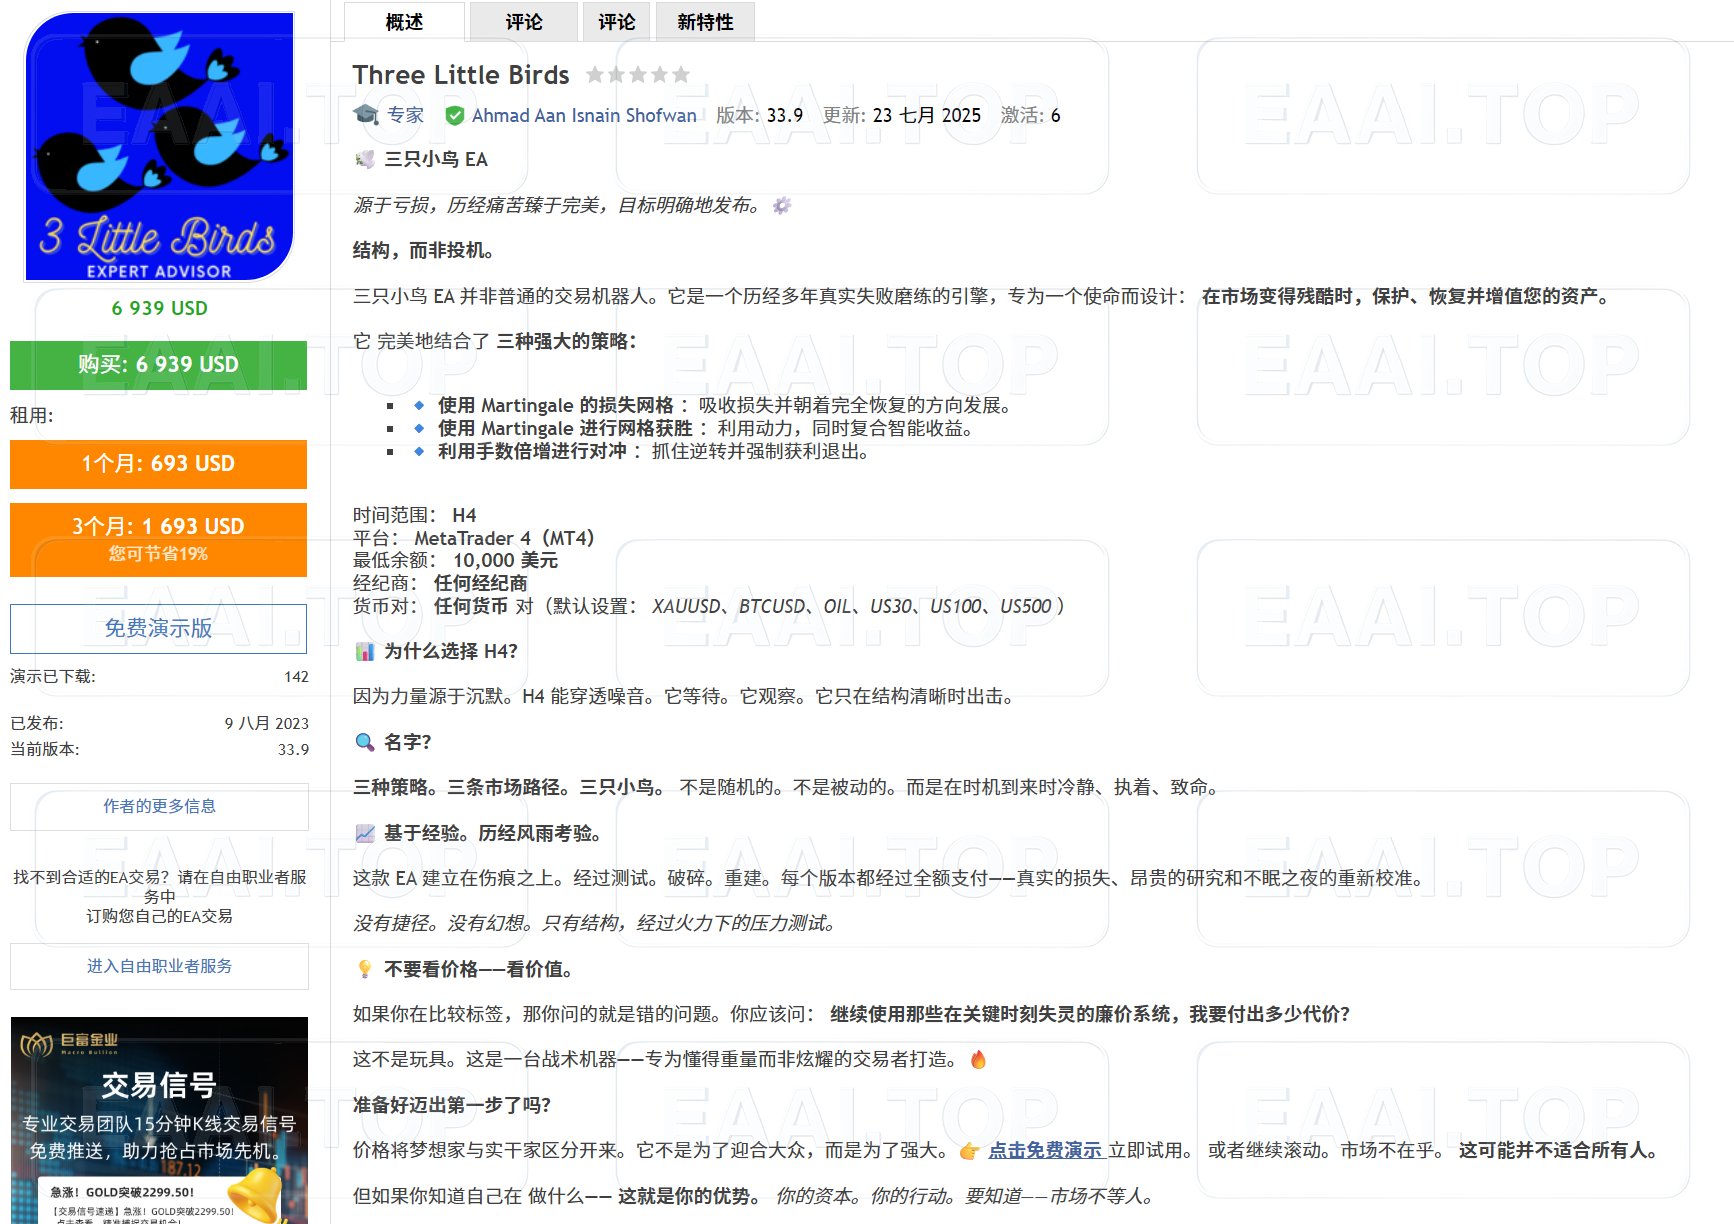This screenshot has height=1224, width=1734.
Task: Click the 更新: 23 七月 2025 text
Action: click(902, 115)
